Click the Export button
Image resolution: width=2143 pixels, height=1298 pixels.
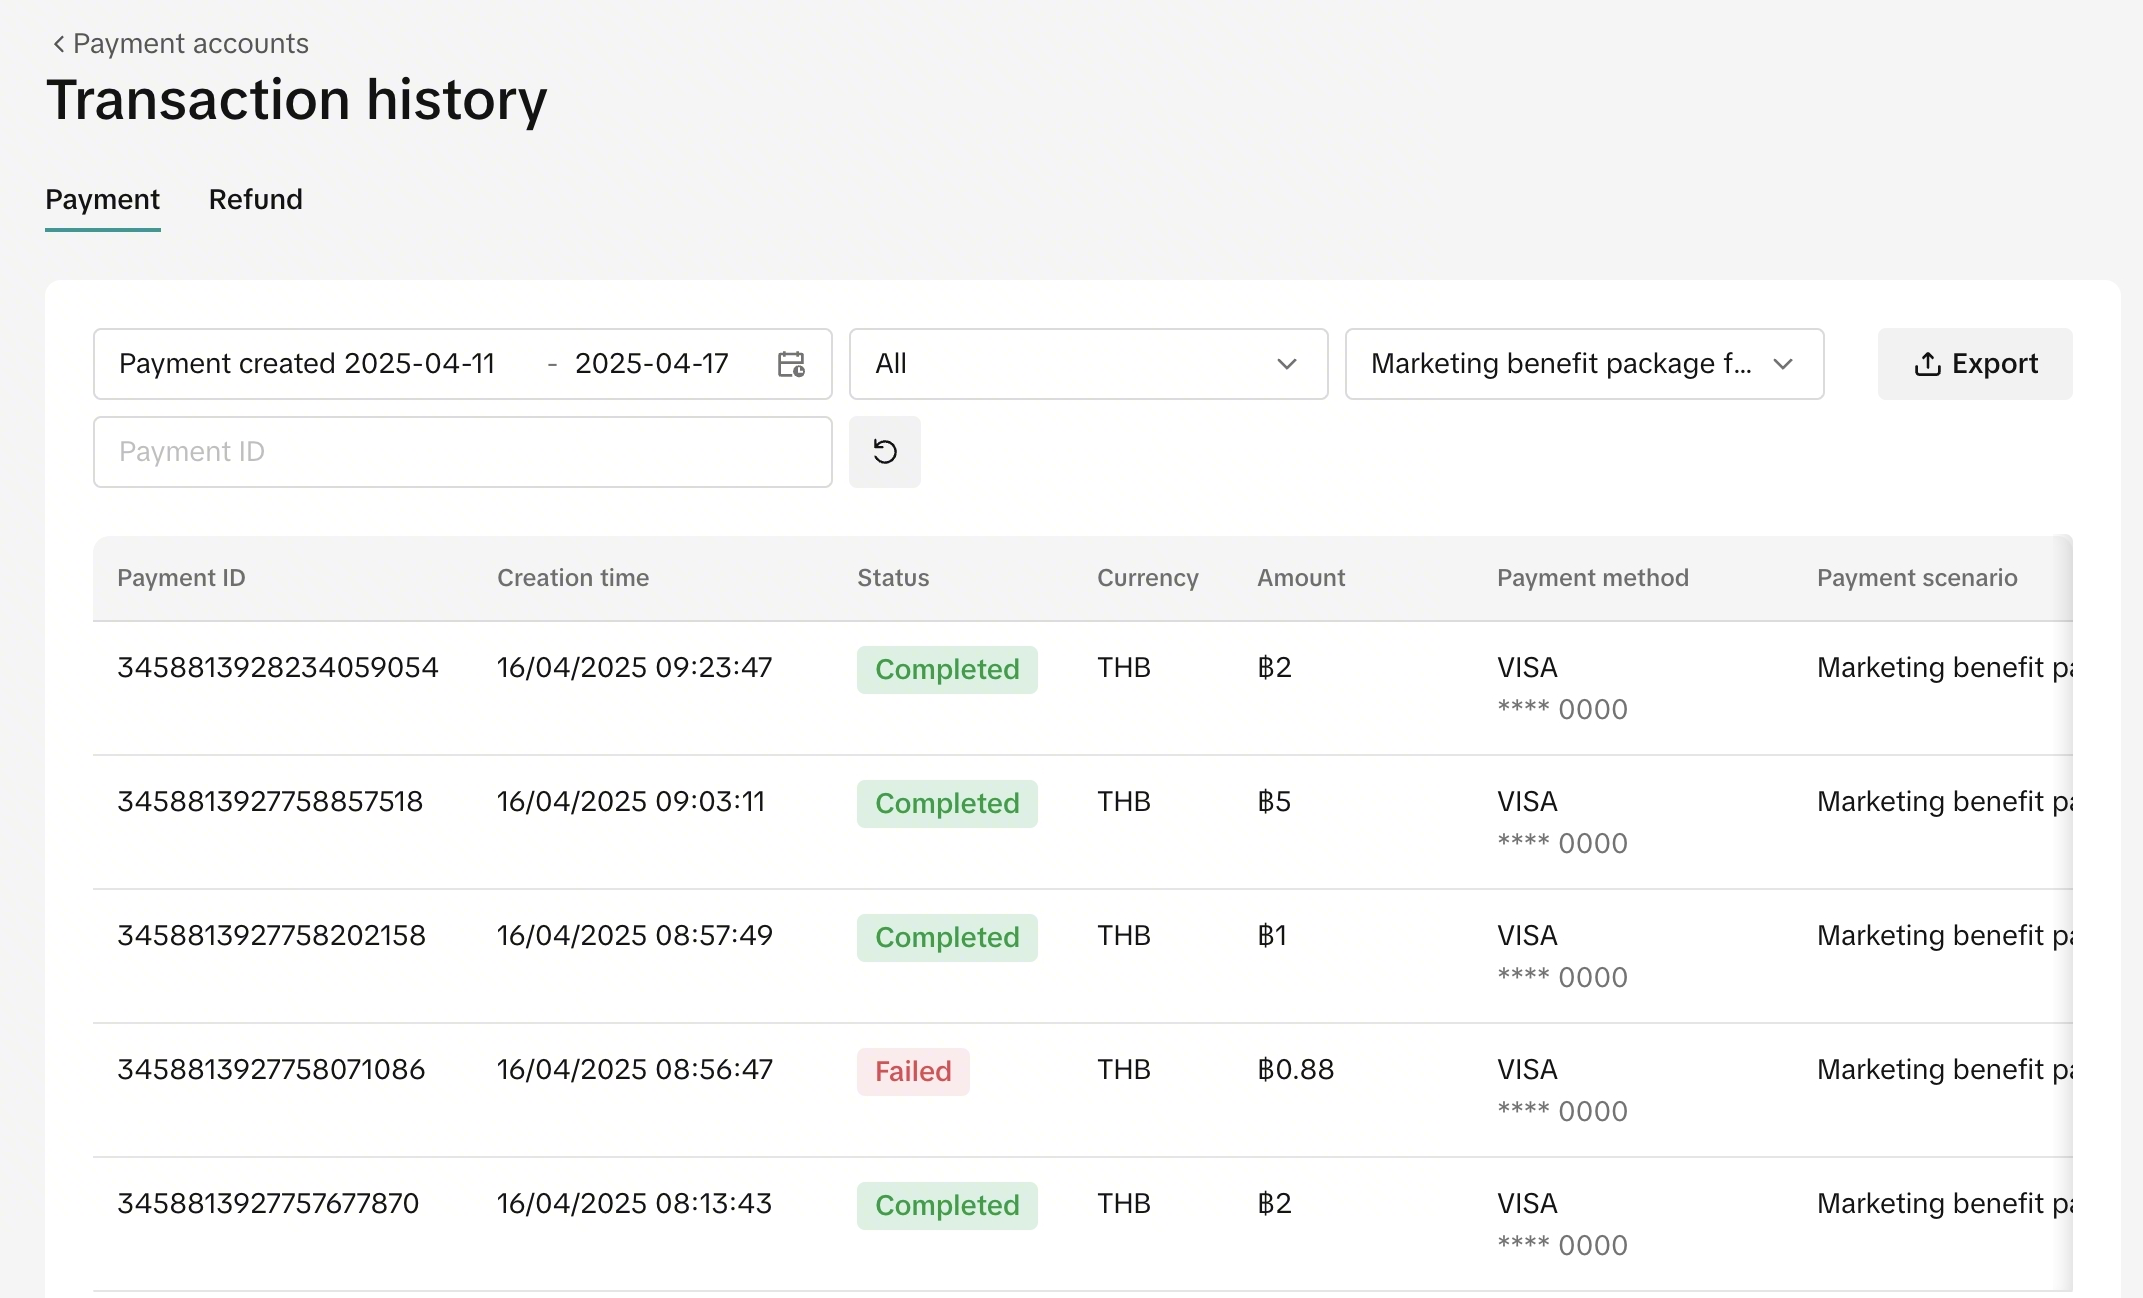click(1974, 364)
